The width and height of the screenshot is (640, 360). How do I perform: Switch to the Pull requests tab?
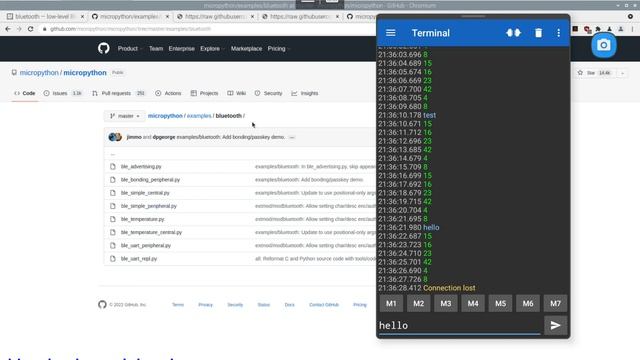pyautogui.click(x=118, y=93)
